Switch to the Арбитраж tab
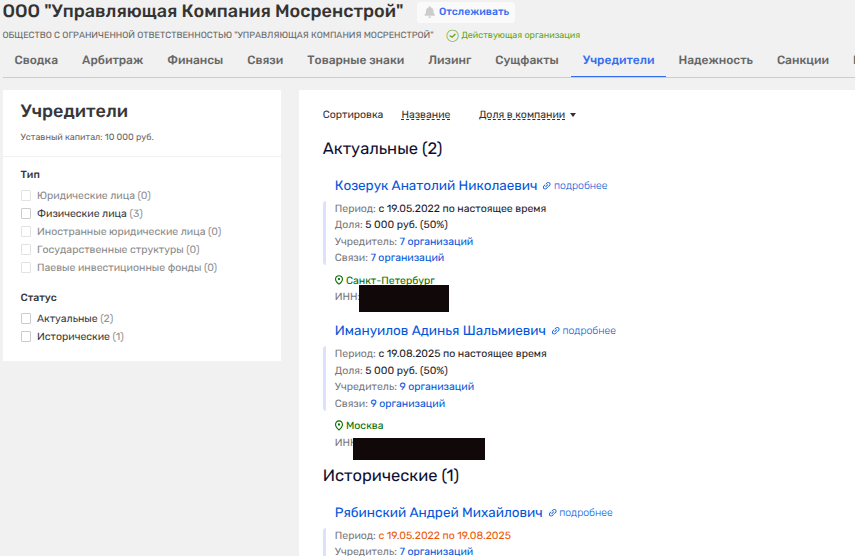Image resolution: width=855 pixels, height=556 pixels. click(112, 60)
